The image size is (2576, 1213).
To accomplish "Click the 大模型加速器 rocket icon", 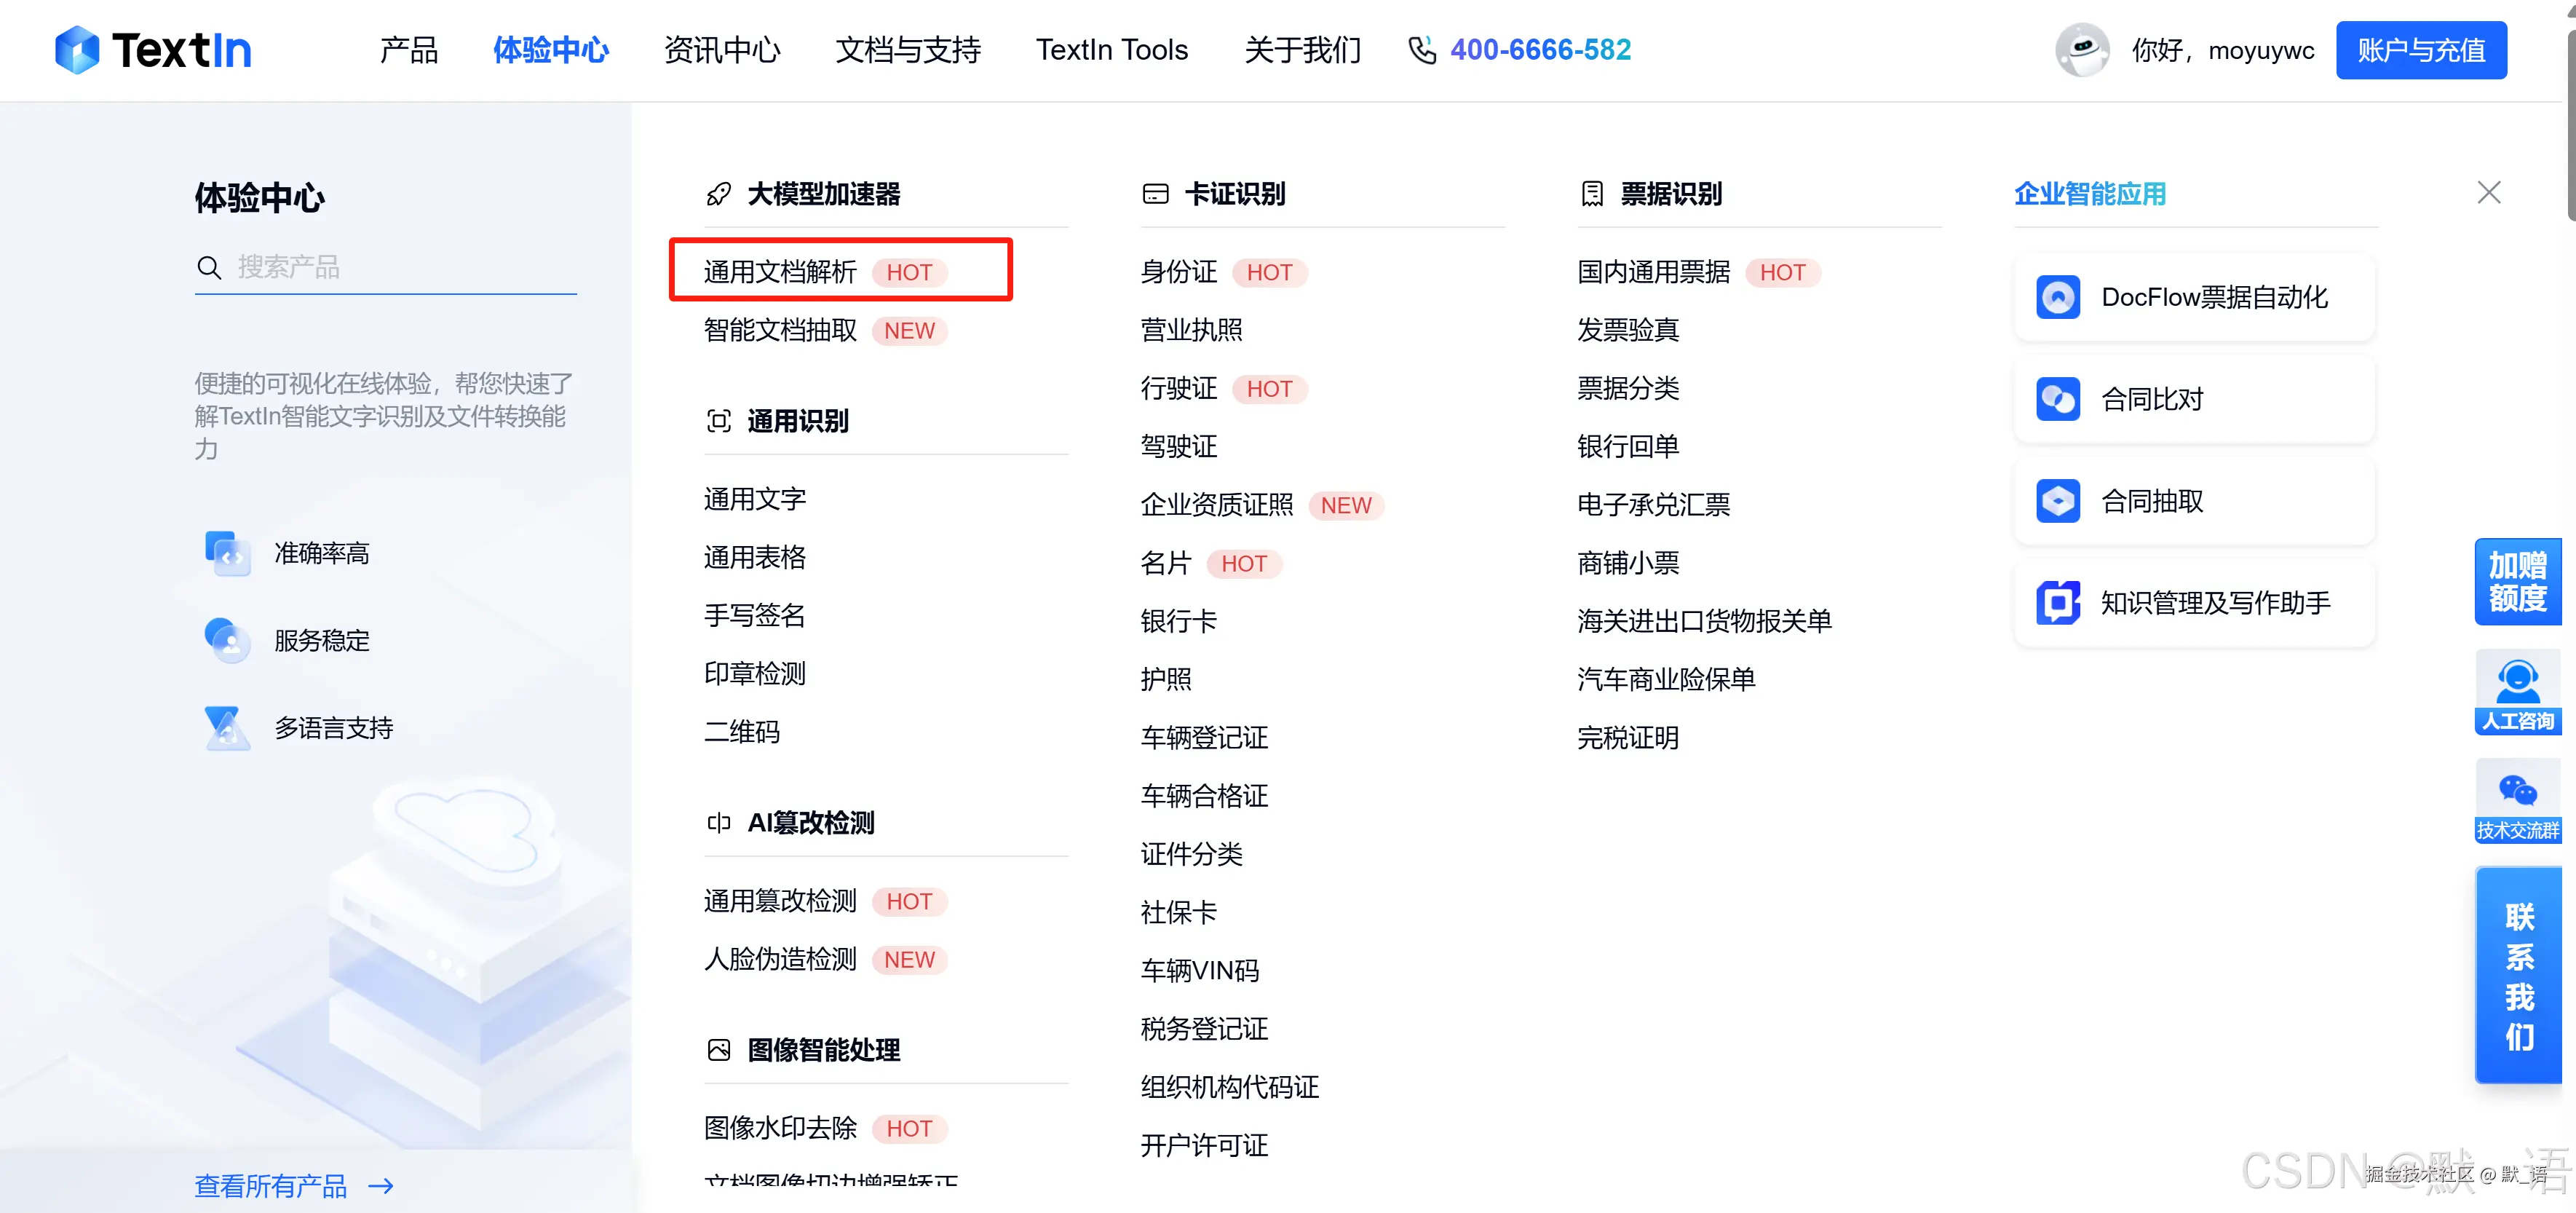I will pos(718,194).
